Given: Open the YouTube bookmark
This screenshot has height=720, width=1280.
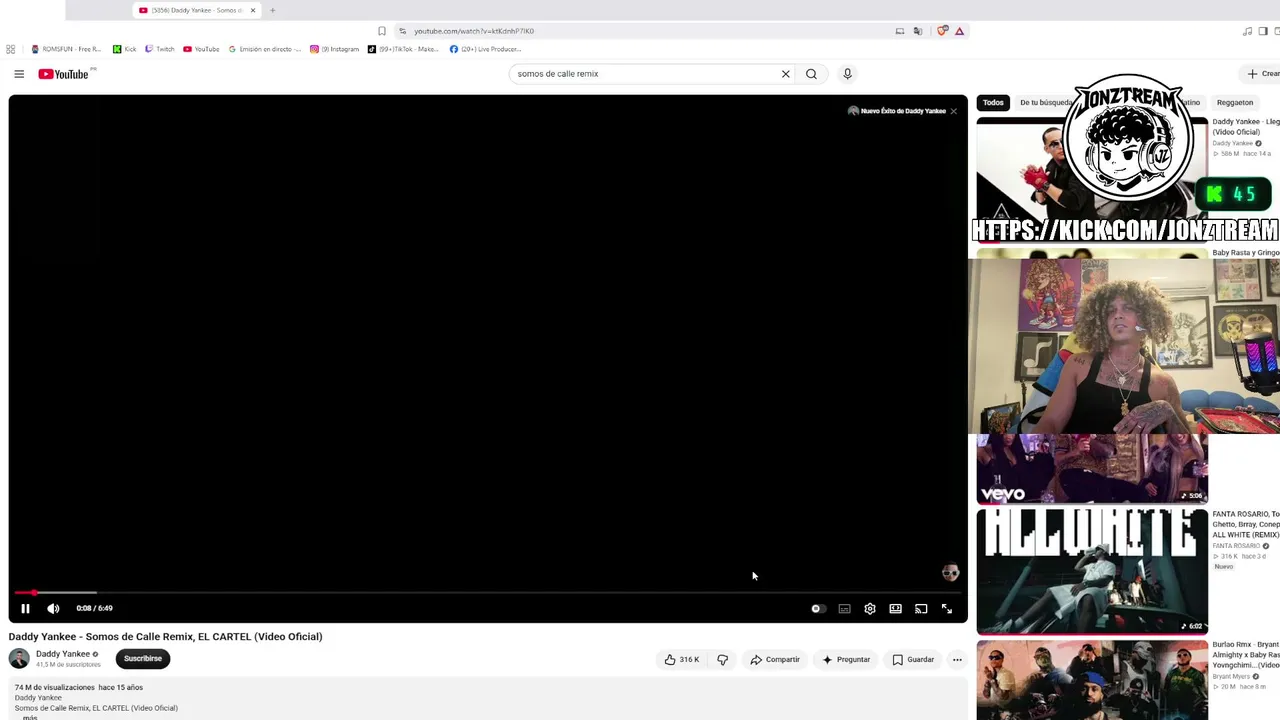Looking at the screenshot, I should 201,49.
